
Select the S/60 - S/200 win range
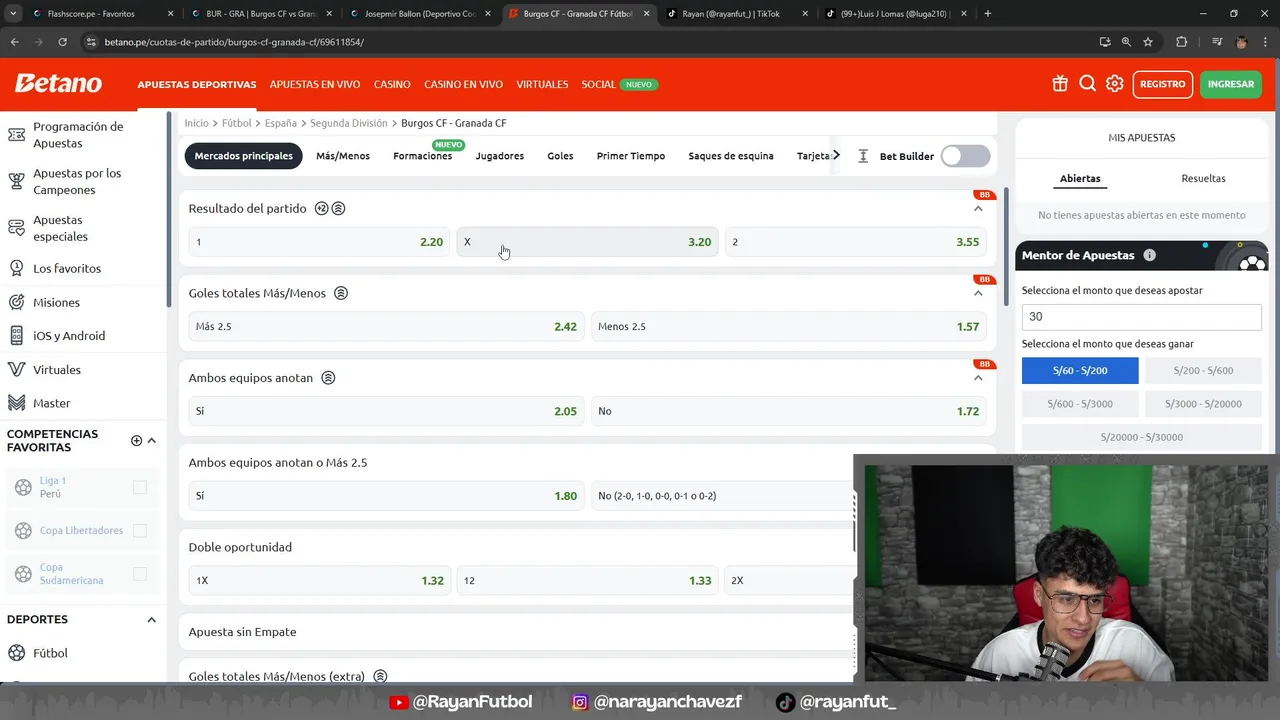point(1080,370)
